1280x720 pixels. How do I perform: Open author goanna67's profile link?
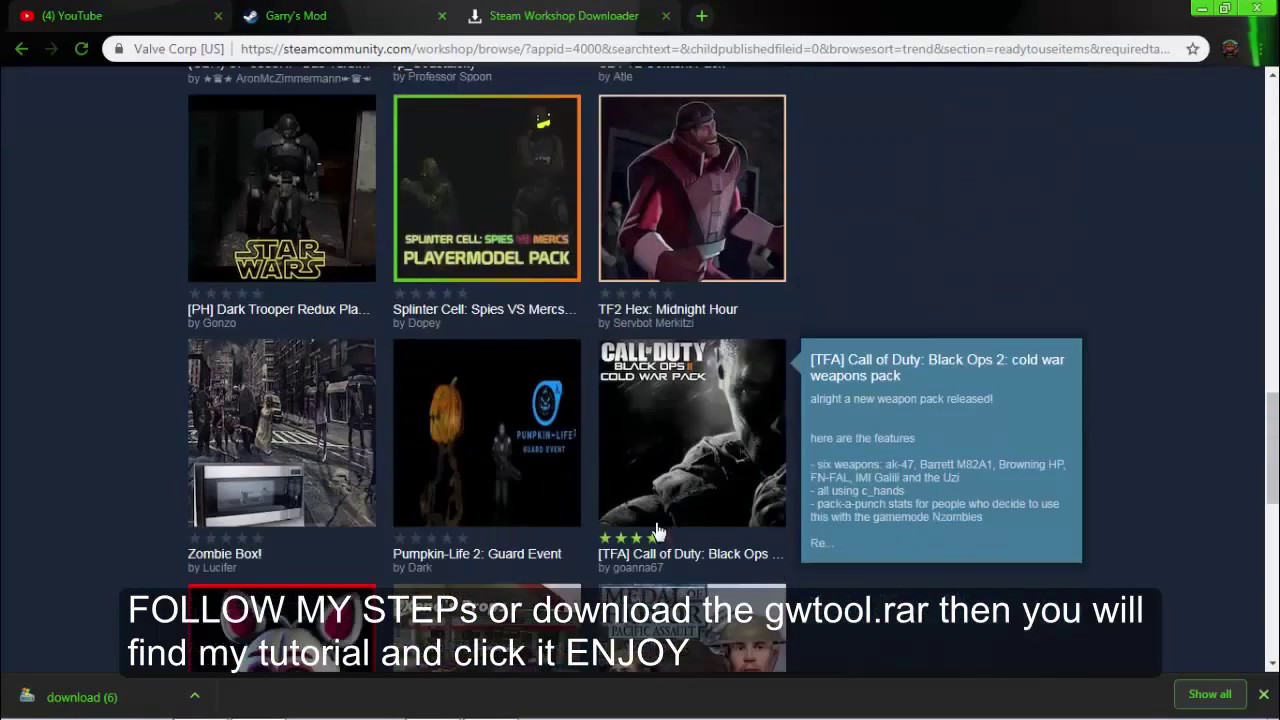pos(638,567)
